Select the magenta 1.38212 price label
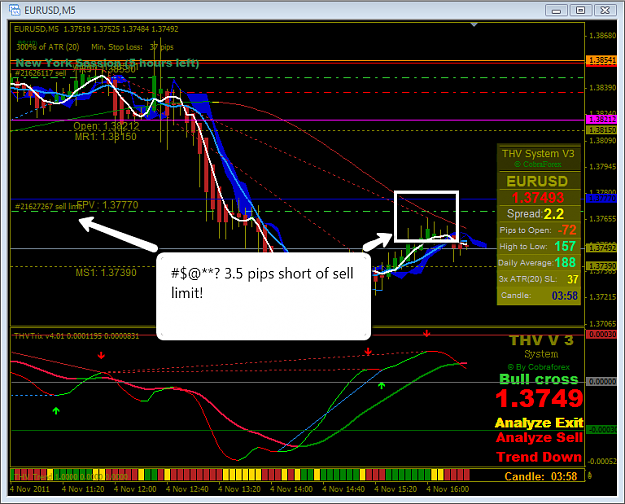 coord(601,119)
